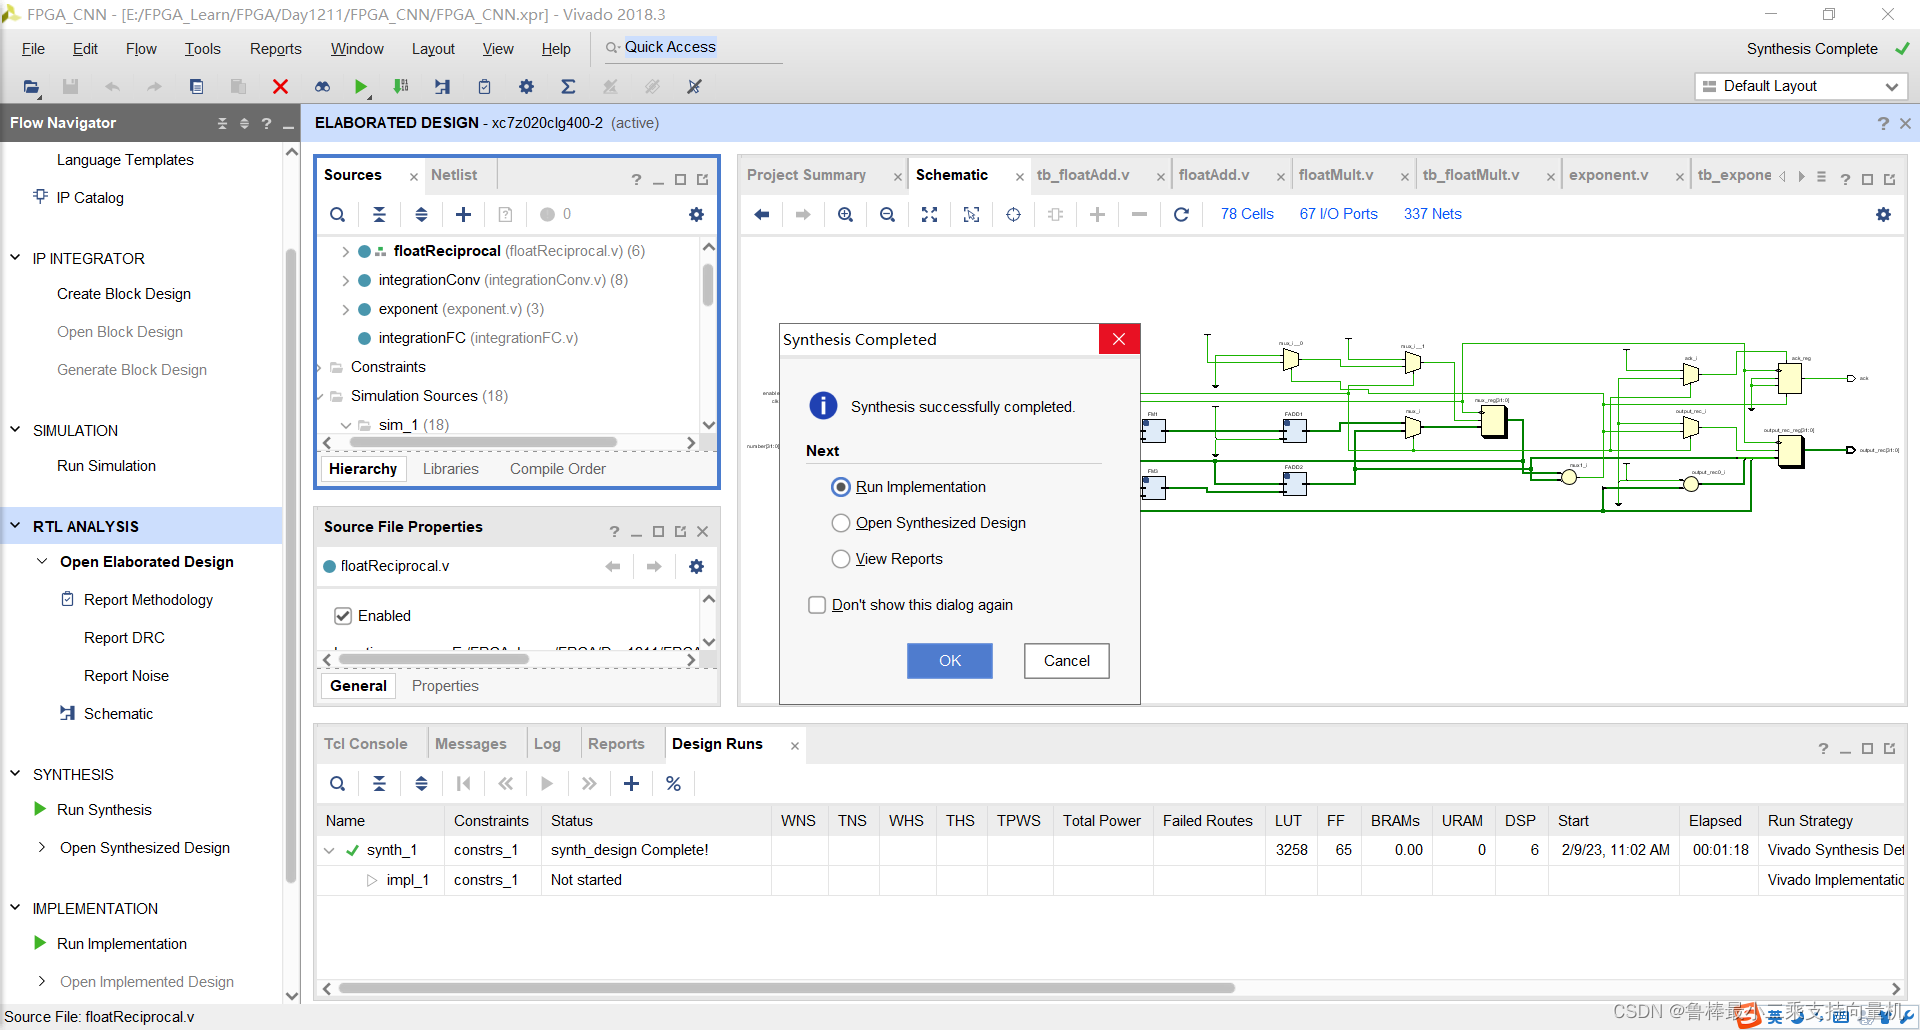This screenshot has height=1030, width=1920.
Task: Expand integrationConv source tree node
Action: click(x=345, y=280)
